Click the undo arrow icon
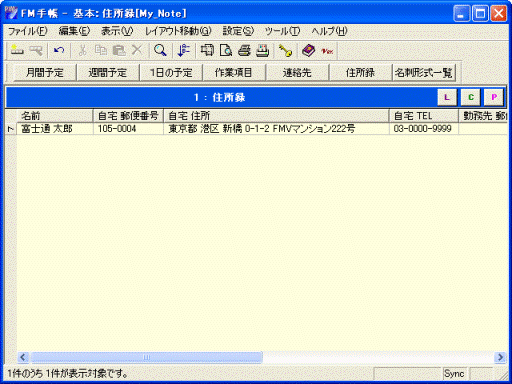 coord(59,51)
